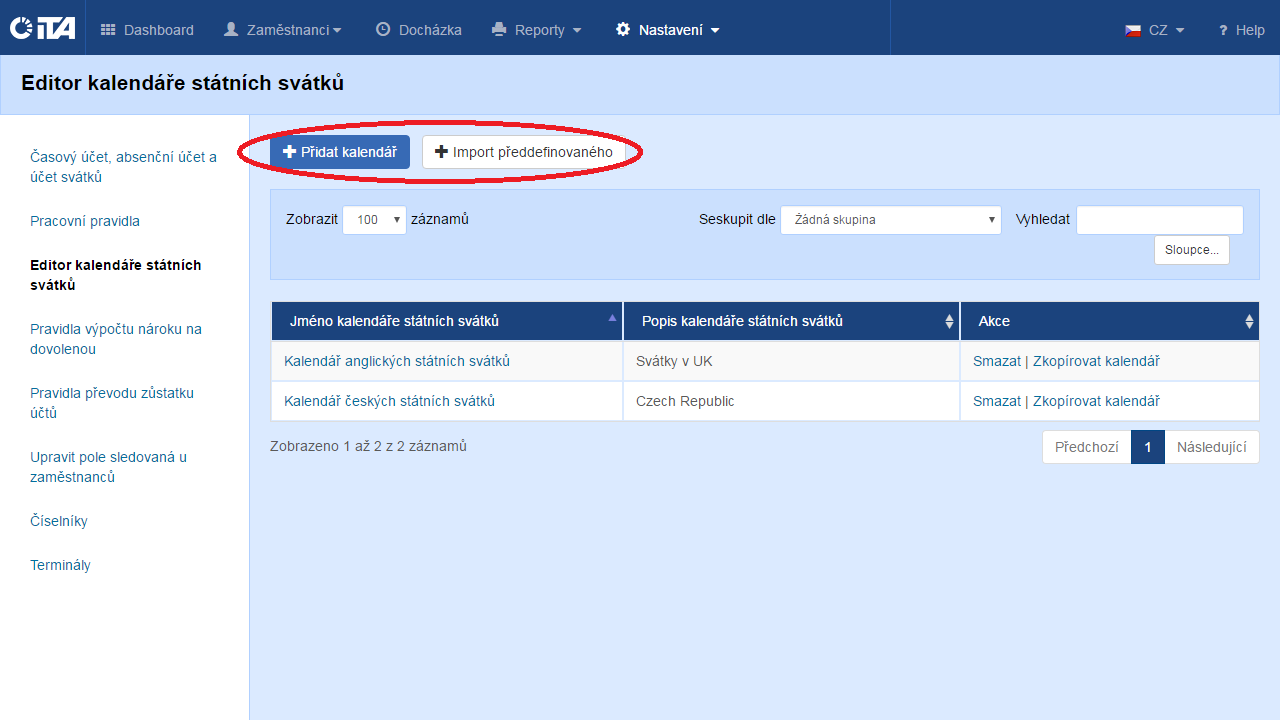Image resolution: width=1280 pixels, height=720 pixels.
Task: Click Přidat kalendář button
Action: pyautogui.click(x=340, y=152)
